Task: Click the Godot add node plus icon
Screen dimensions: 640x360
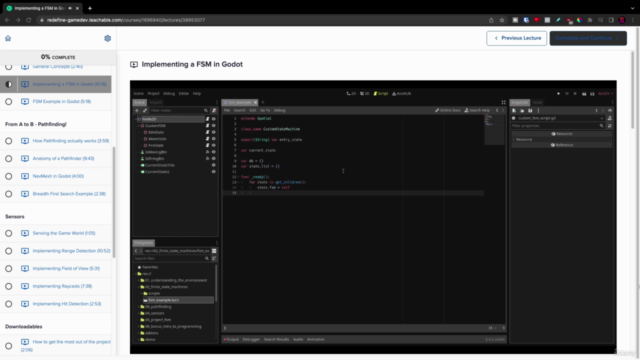Action: [137, 111]
